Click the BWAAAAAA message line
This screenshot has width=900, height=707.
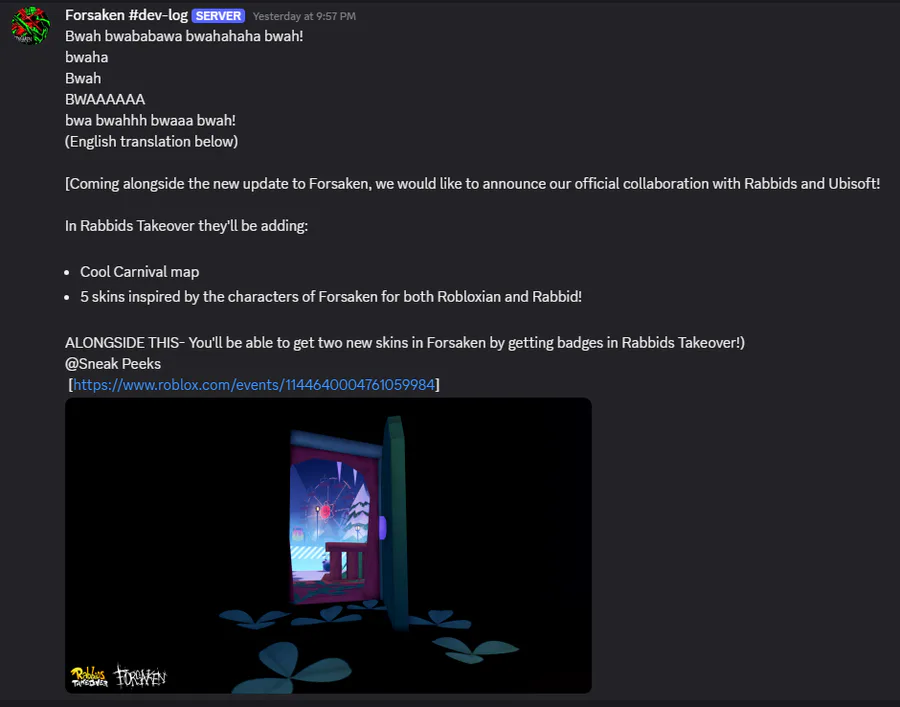(x=105, y=99)
